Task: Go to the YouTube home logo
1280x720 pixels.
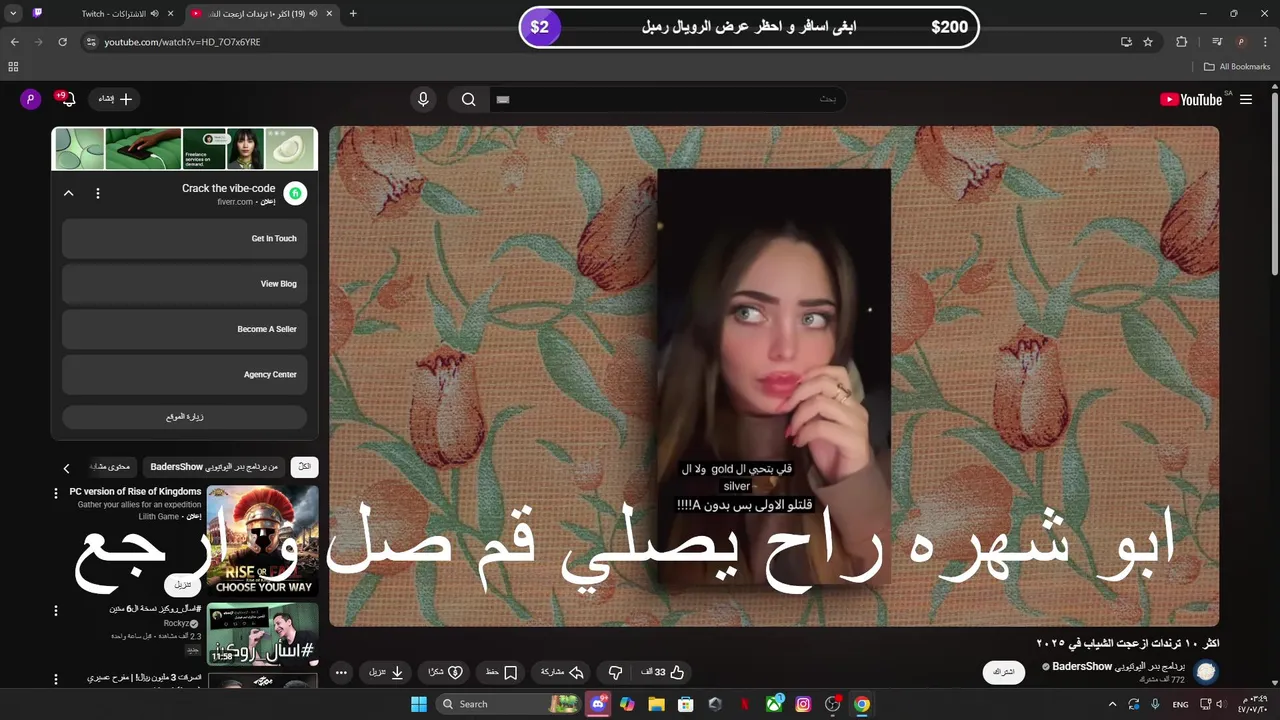Action: coord(1191,99)
